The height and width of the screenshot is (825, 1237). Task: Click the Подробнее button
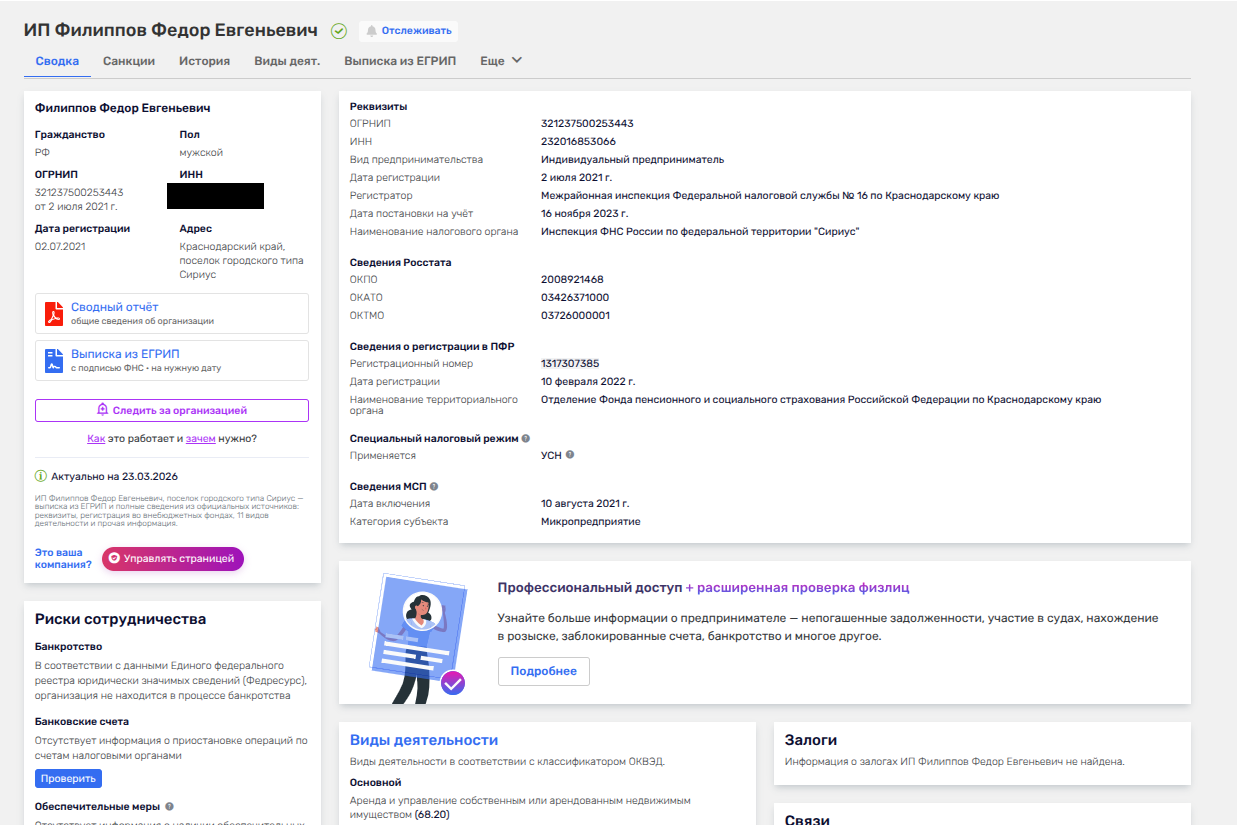pyautogui.click(x=543, y=671)
